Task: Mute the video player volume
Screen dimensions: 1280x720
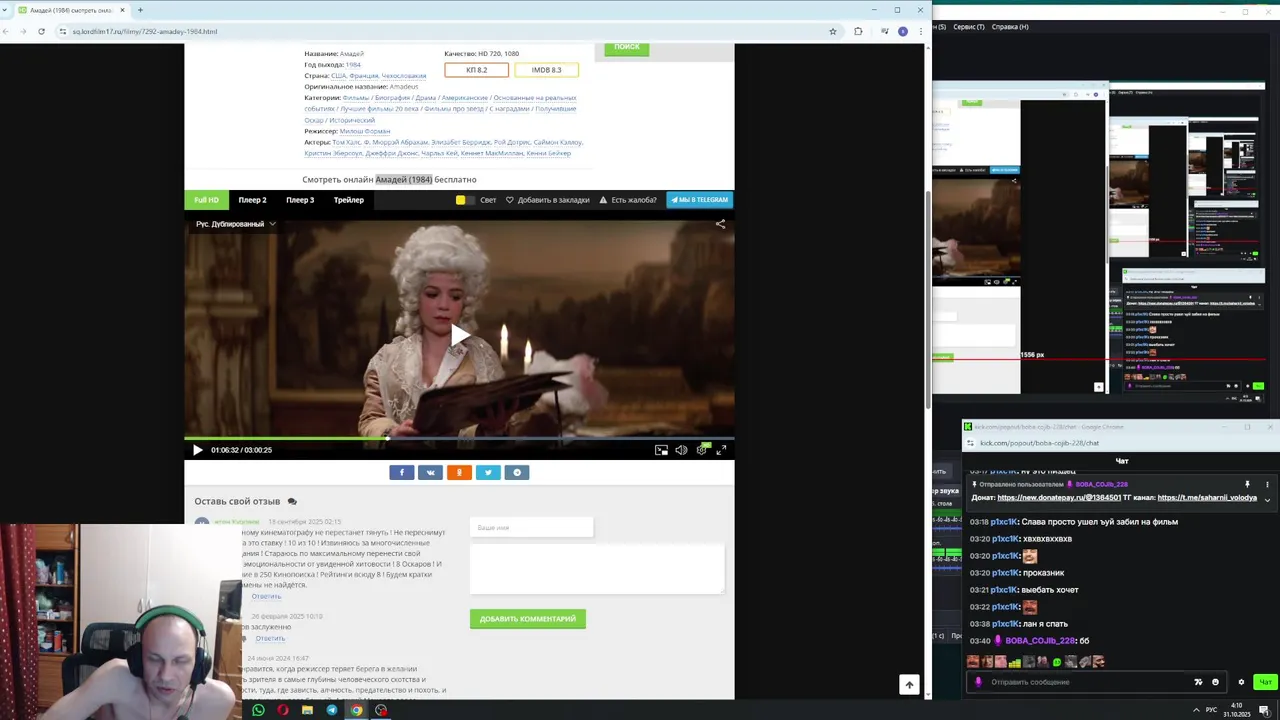Action: coord(681,450)
